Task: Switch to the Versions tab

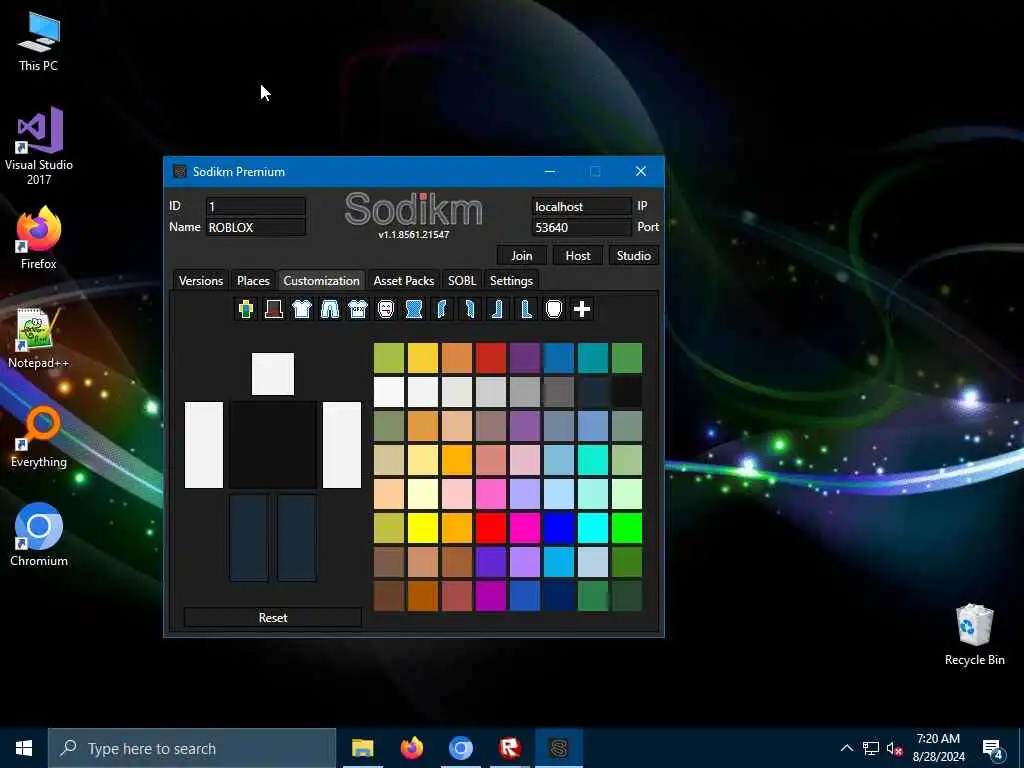Action: (200, 280)
